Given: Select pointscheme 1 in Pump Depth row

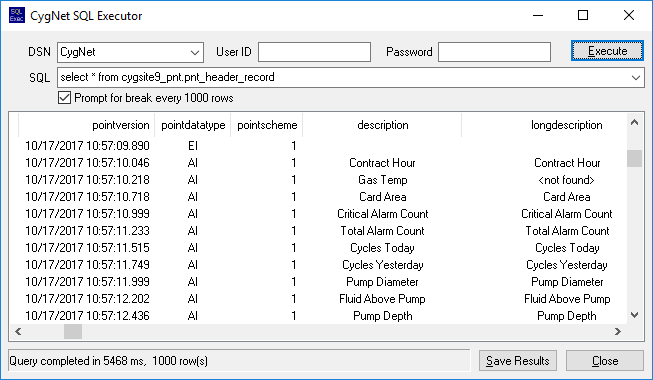Looking at the screenshot, I should (x=294, y=316).
